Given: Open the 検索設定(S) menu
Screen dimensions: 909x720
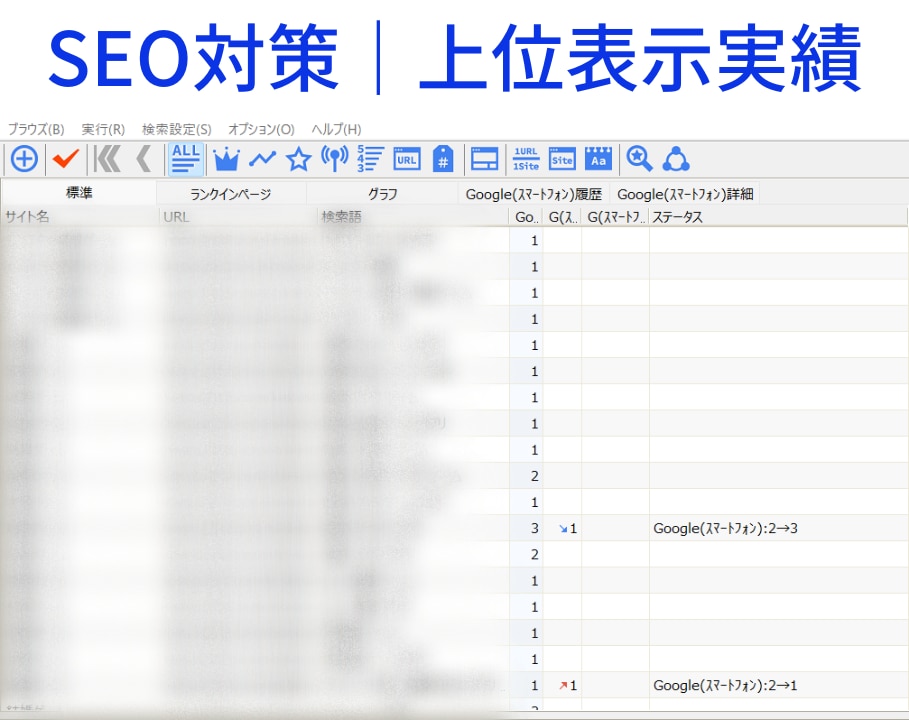Looking at the screenshot, I should pyautogui.click(x=177, y=129).
